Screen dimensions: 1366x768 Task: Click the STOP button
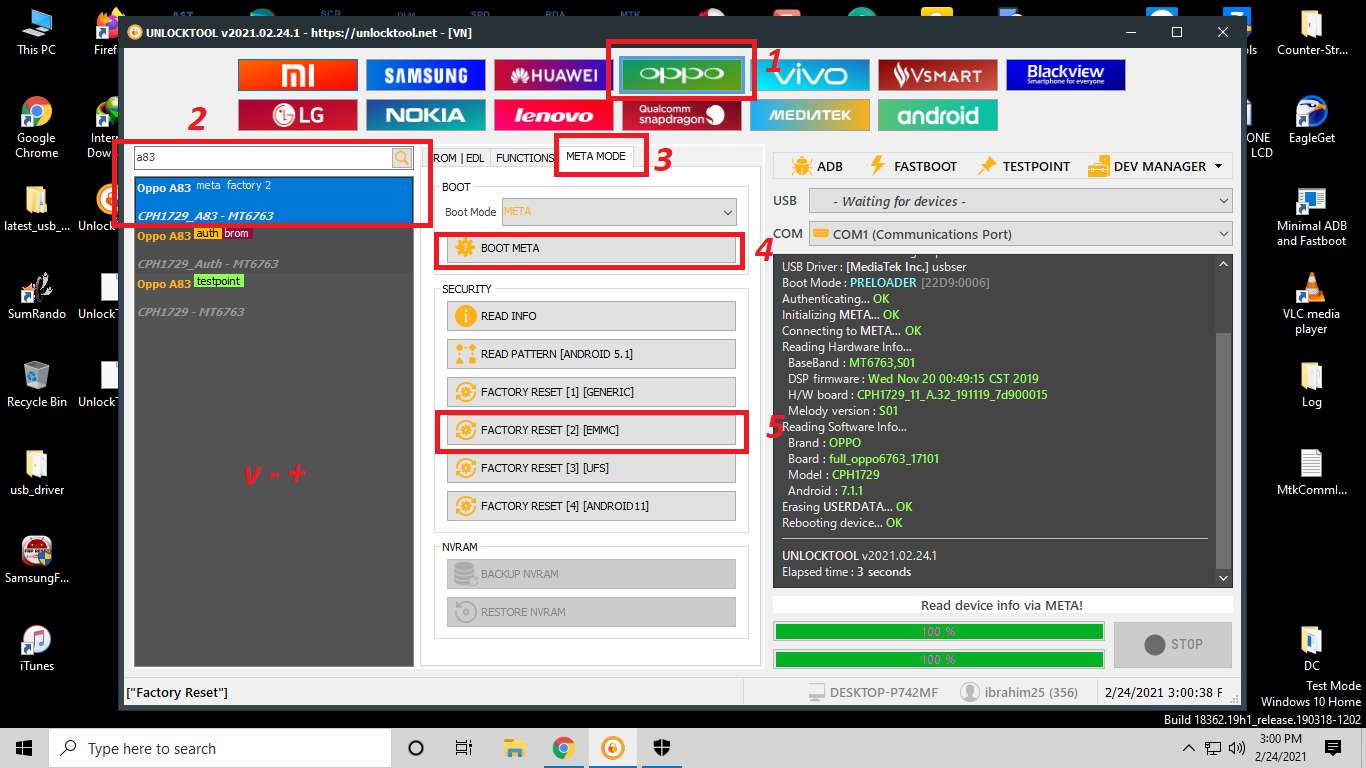(x=1173, y=645)
